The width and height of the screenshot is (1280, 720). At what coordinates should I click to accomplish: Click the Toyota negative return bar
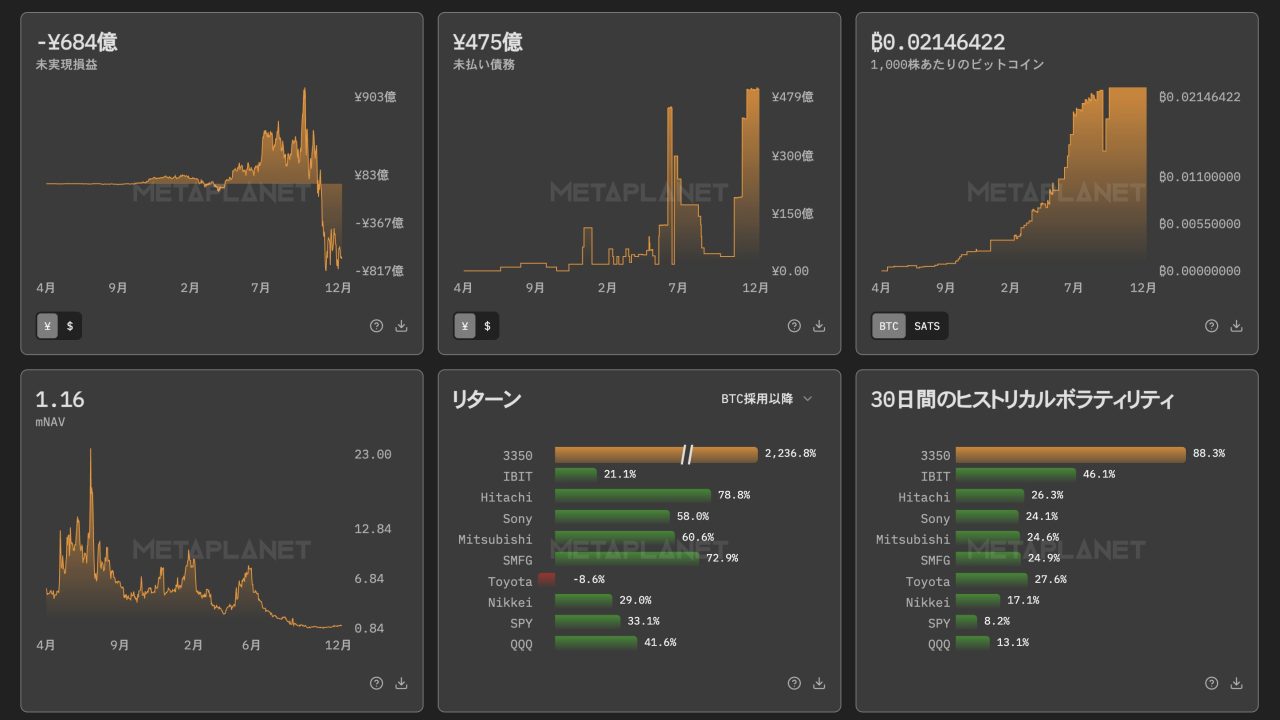546,580
